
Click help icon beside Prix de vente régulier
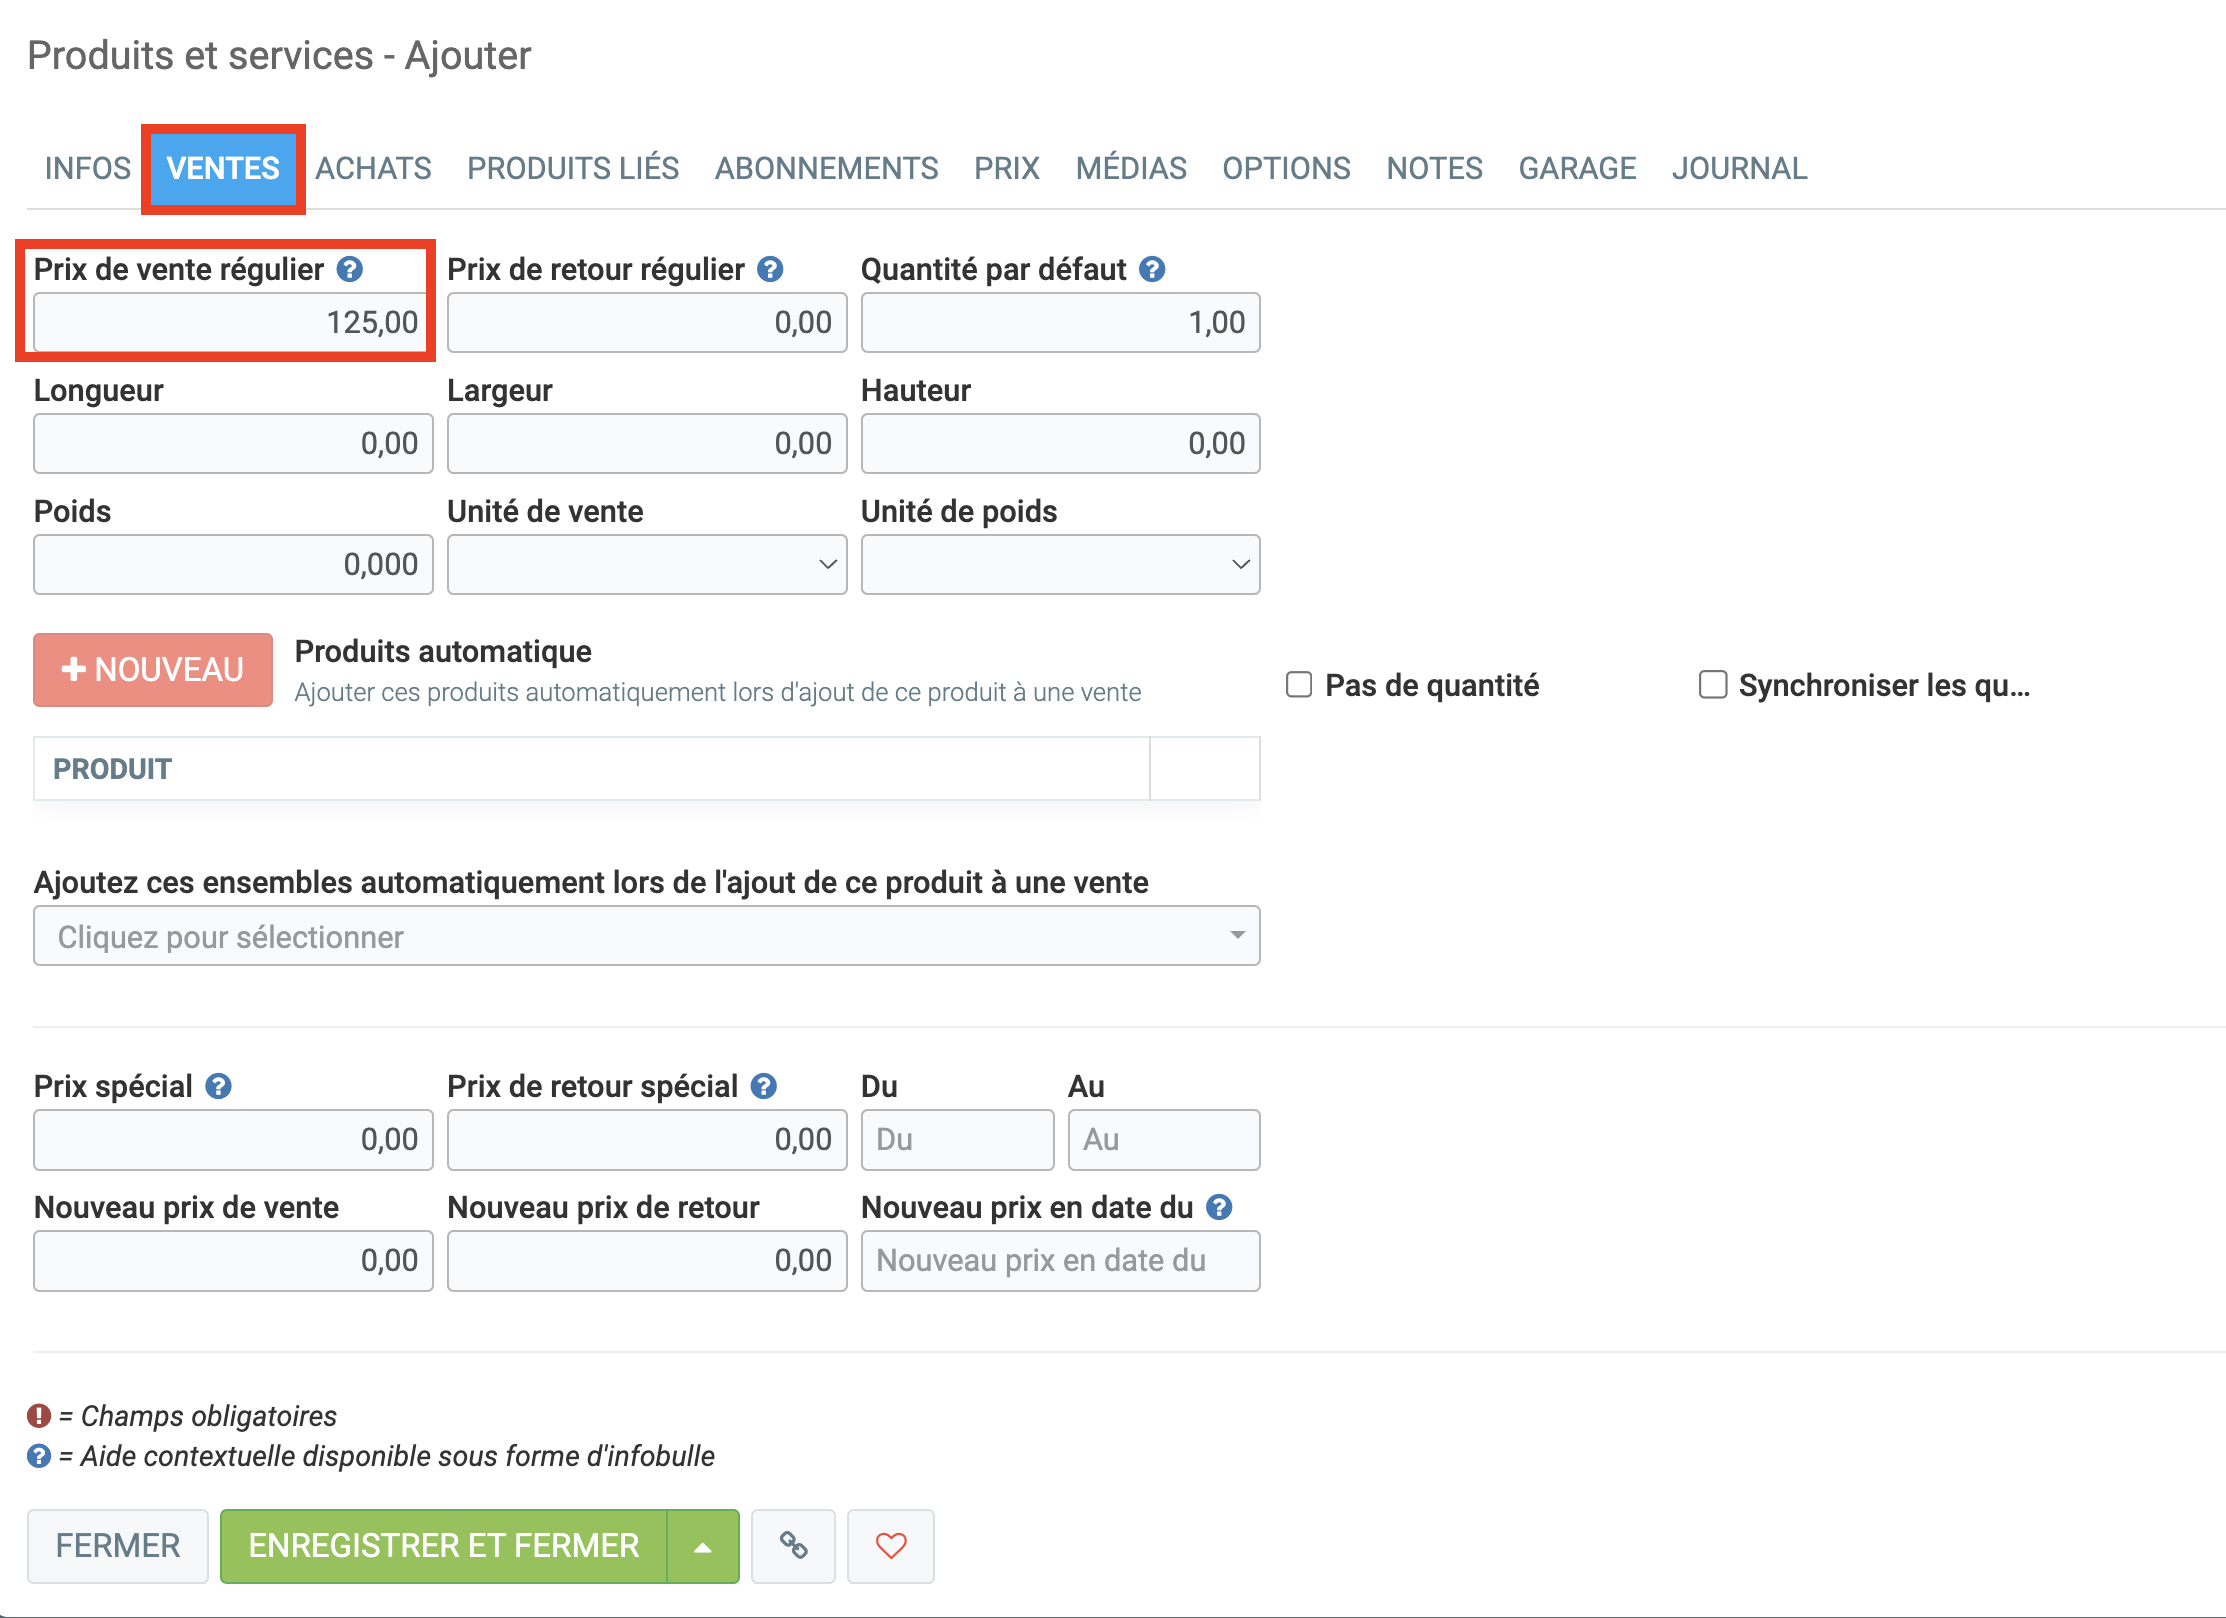click(349, 269)
